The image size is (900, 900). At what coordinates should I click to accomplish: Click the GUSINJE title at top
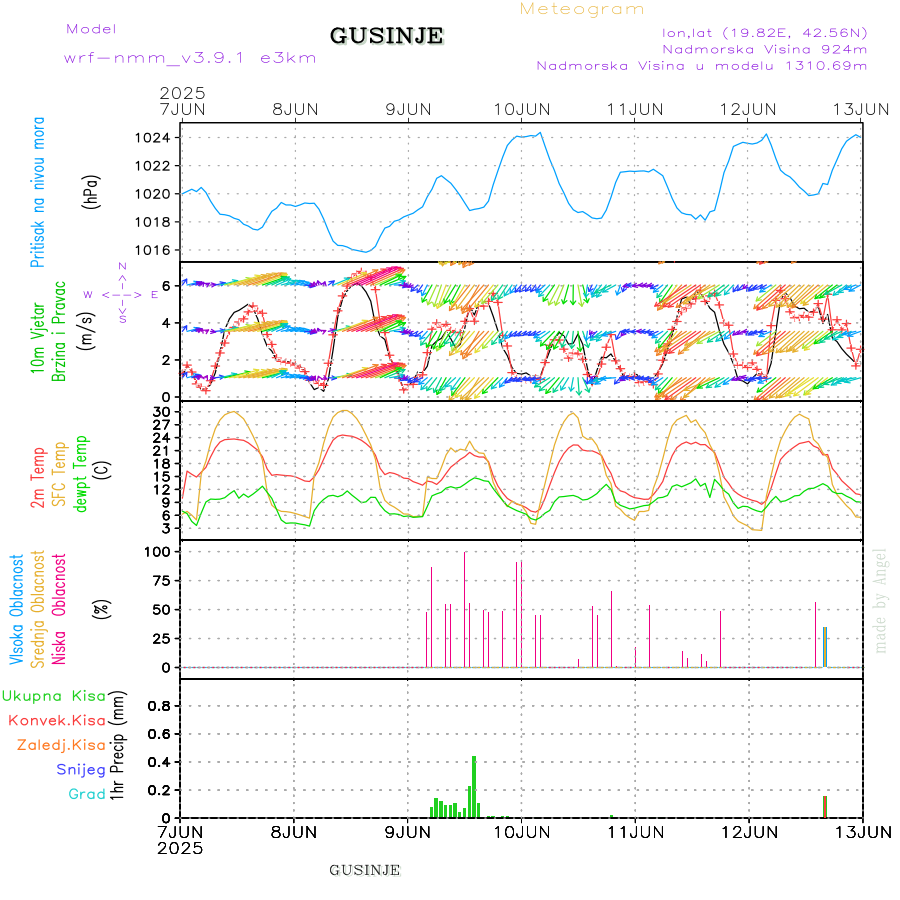tap(386, 37)
